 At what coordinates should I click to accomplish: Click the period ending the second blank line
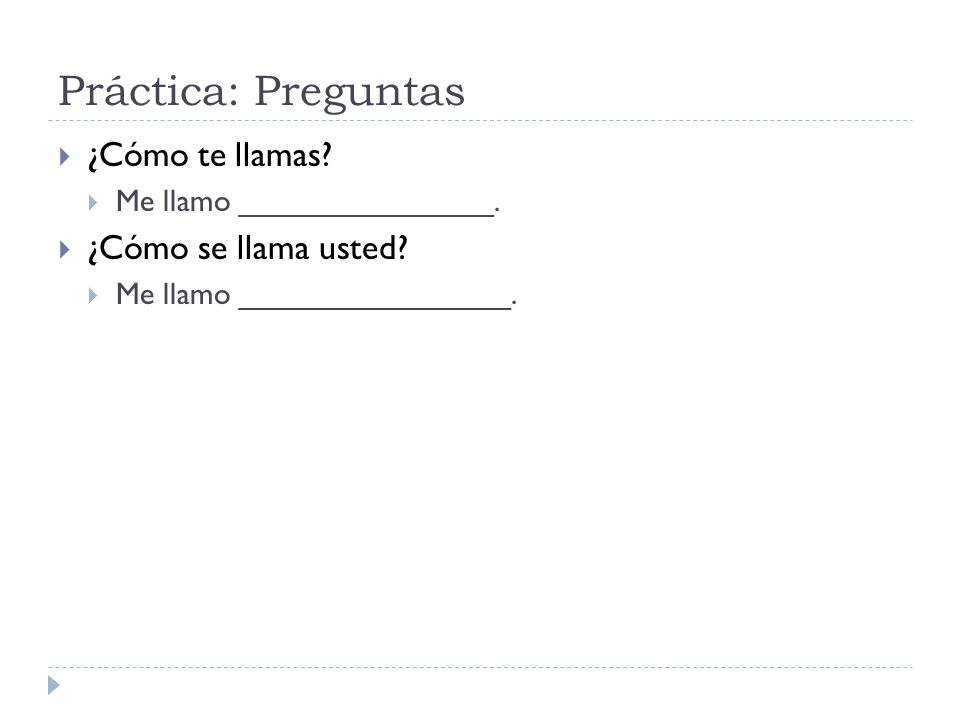(514, 303)
